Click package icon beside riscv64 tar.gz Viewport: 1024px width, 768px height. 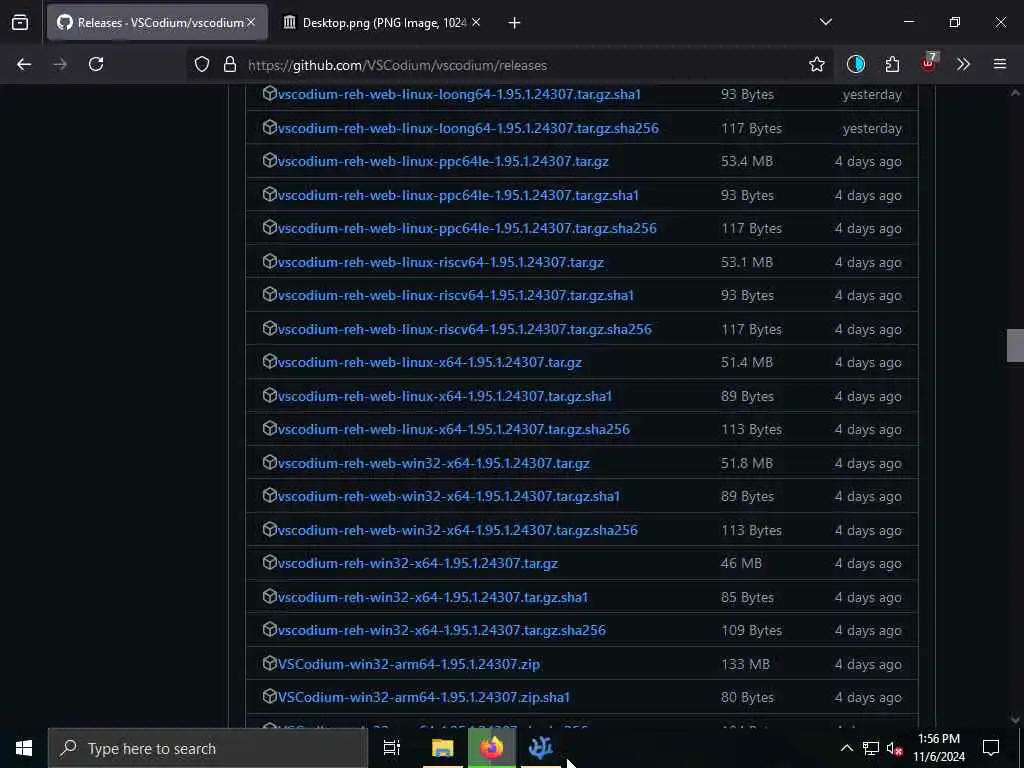[269, 261]
